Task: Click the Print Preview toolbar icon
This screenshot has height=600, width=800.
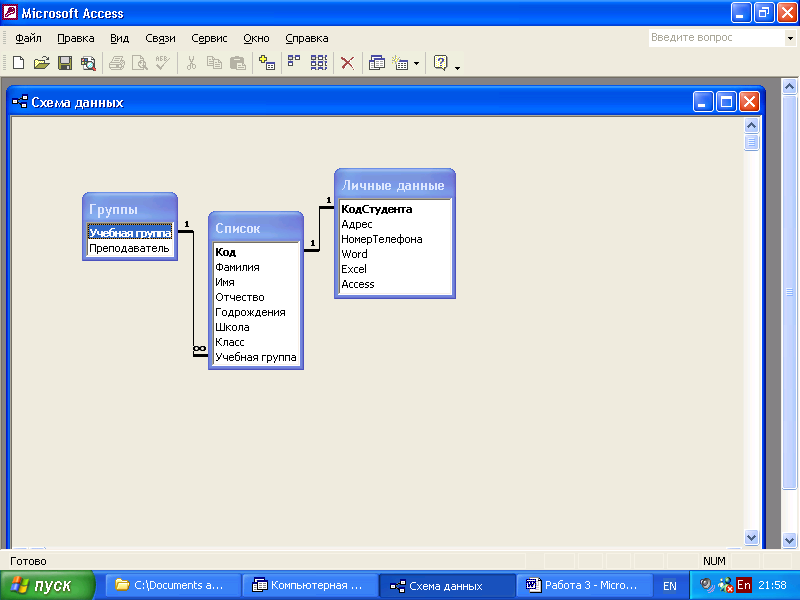Action: (139, 63)
